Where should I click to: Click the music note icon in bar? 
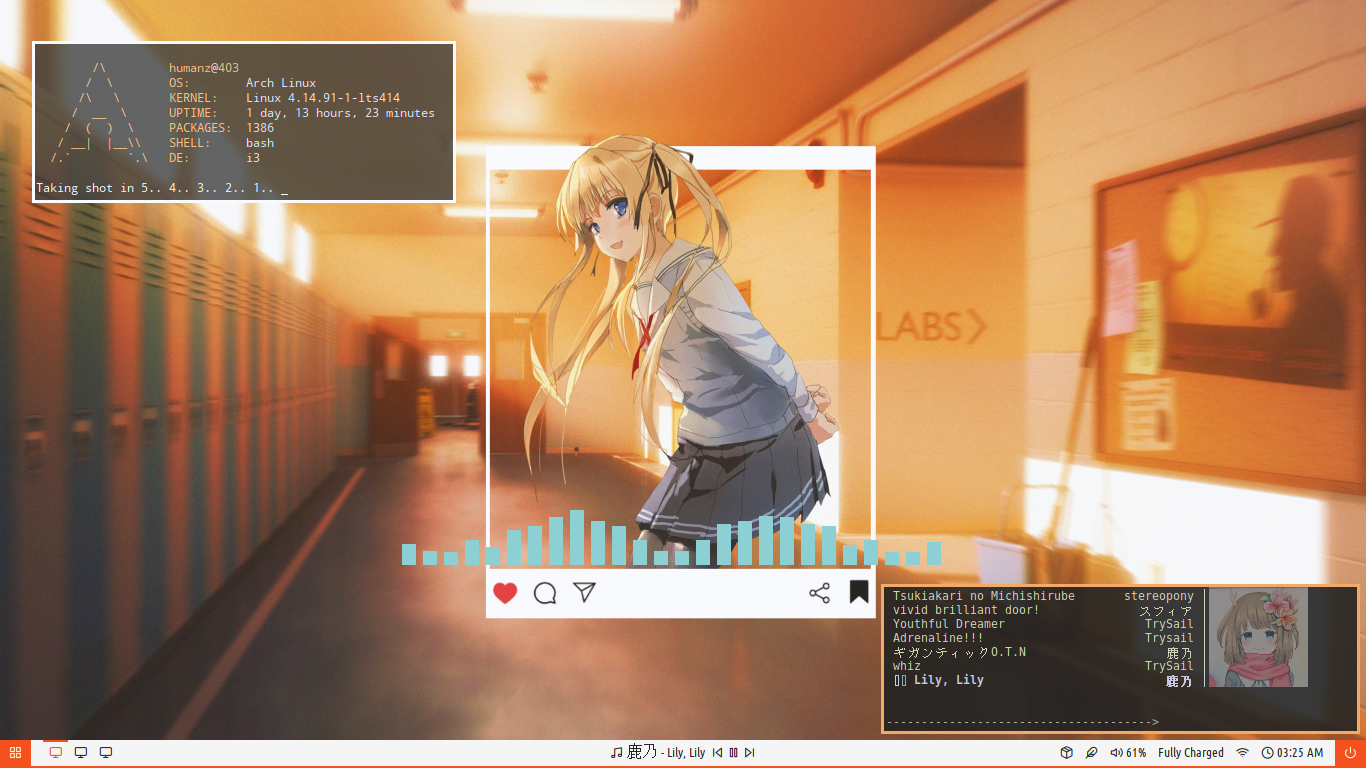[616, 753]
